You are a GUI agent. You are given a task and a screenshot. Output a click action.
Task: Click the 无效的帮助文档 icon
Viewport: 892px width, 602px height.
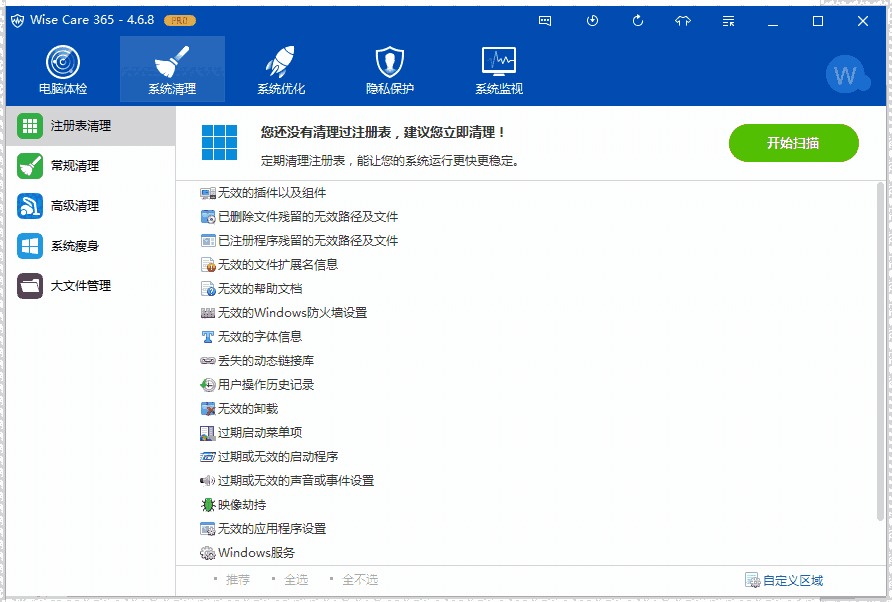point(208,288)
